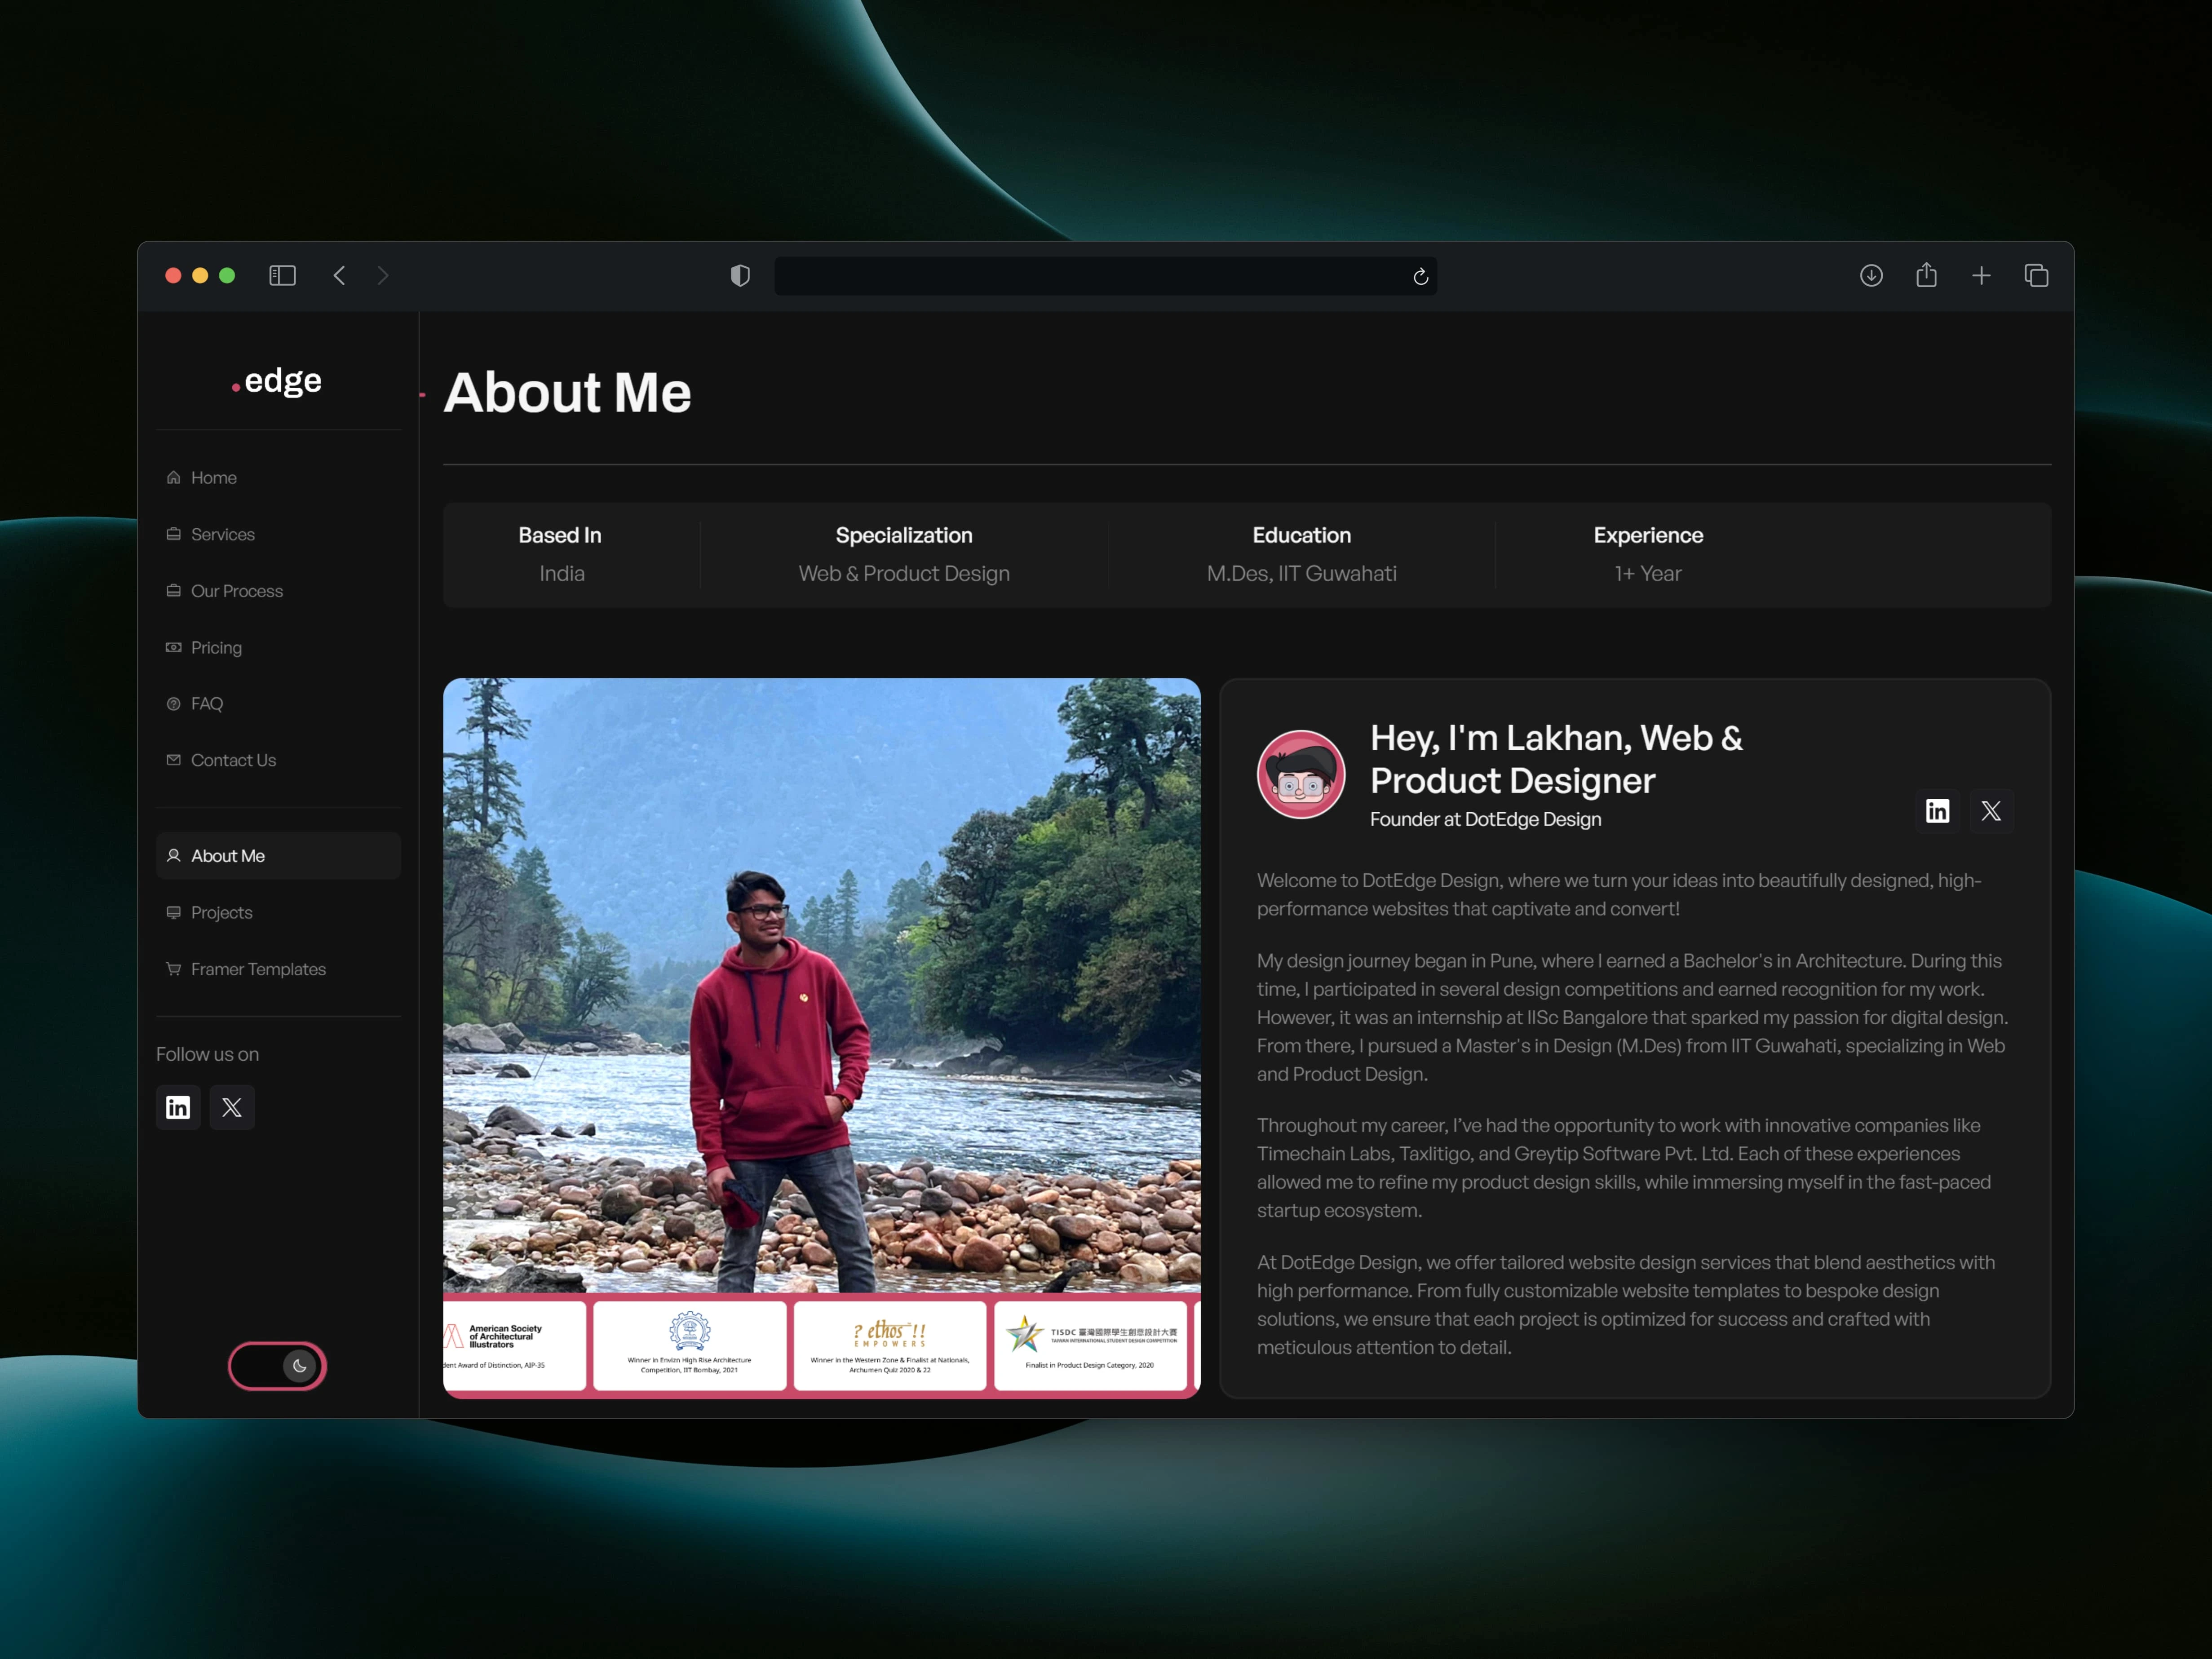Open a new tab with plus icon
Image resolution: width=2212 pixels, height=1659 pixels.
1981,275
